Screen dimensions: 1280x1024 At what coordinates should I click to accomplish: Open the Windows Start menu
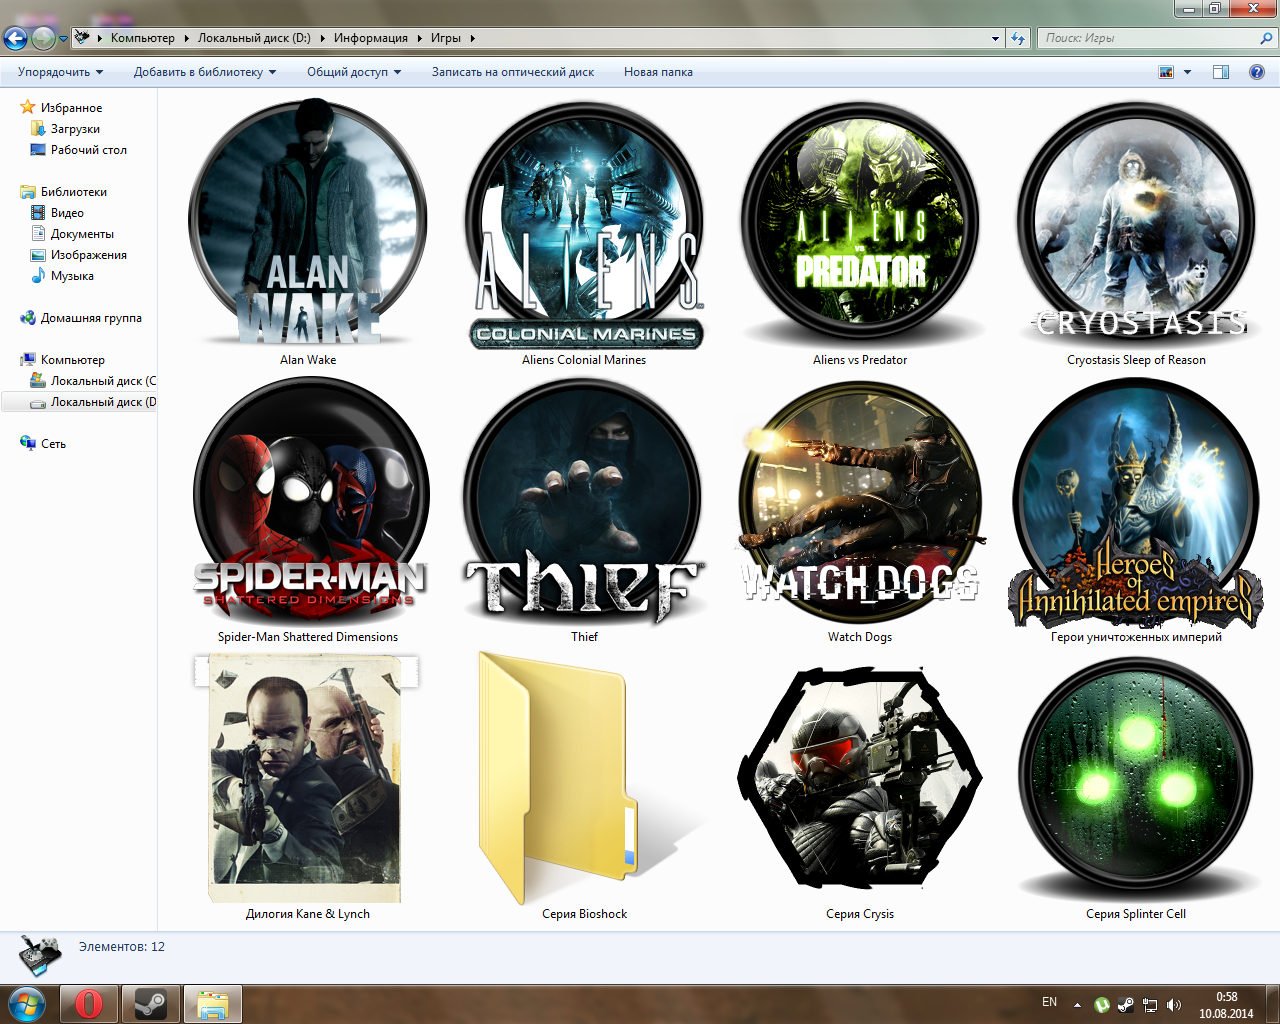pos(27,1004)
